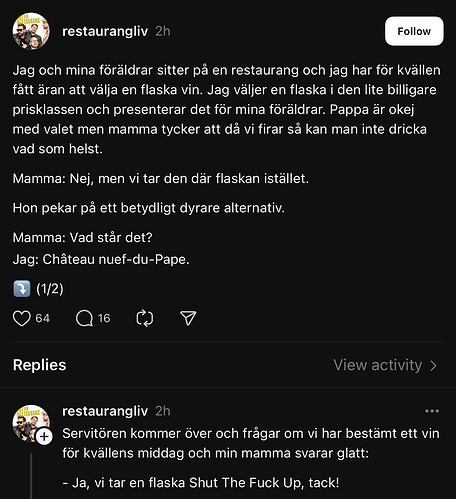456x499 pixels.
Task: Open the reply text about Servitören
Action: [251, 443]
